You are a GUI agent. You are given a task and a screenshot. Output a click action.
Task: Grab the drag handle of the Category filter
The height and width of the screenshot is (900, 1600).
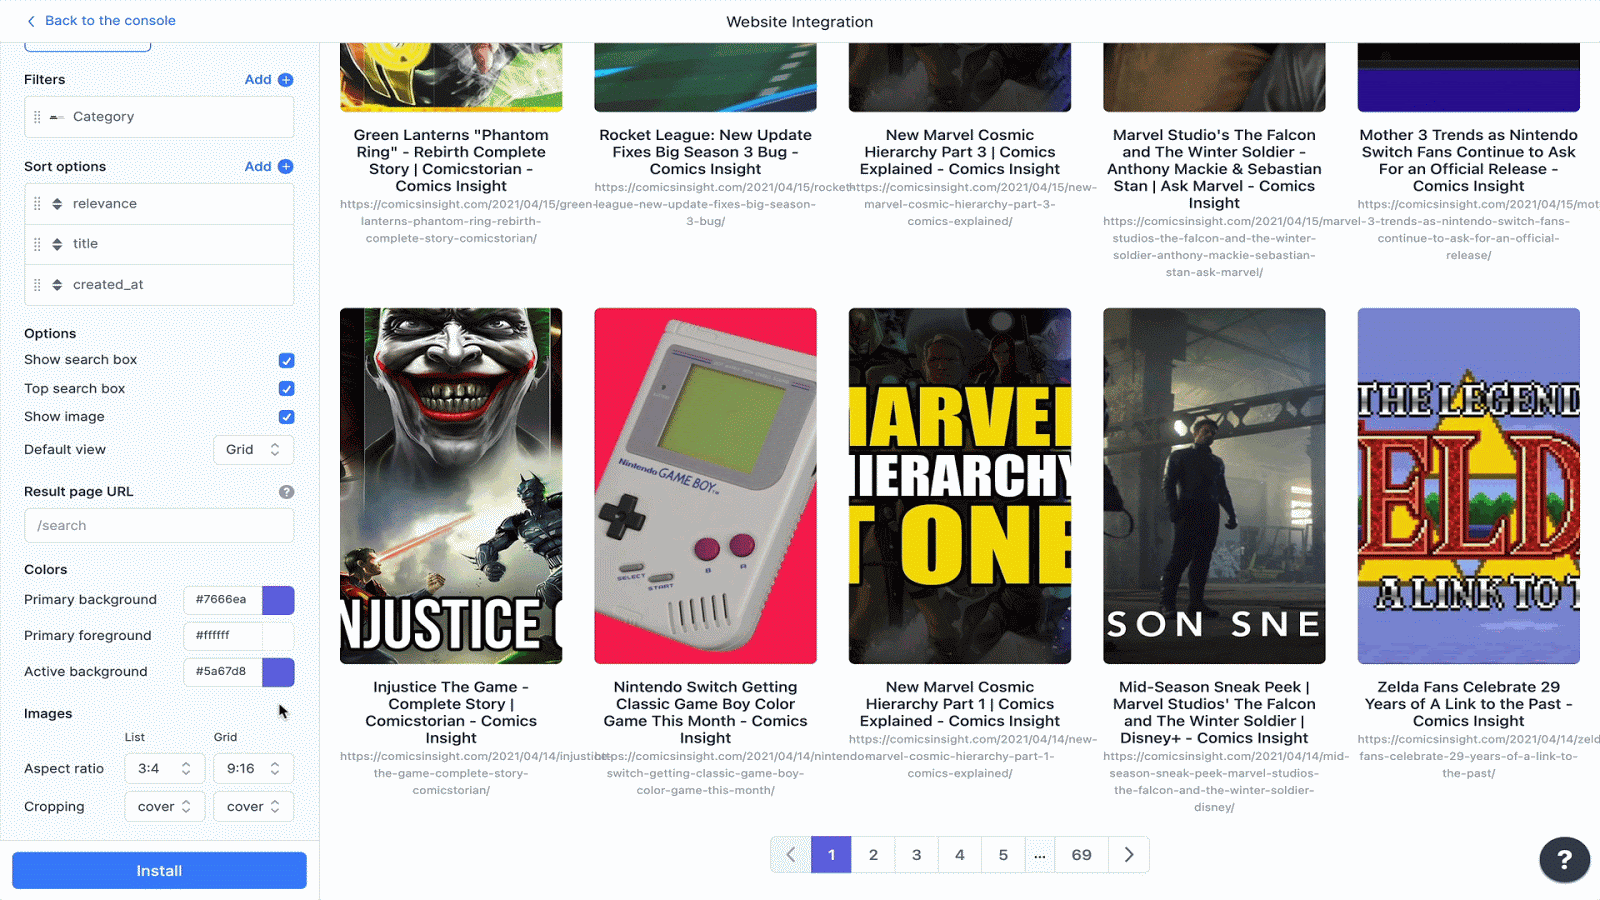click(x=37, y=117)
